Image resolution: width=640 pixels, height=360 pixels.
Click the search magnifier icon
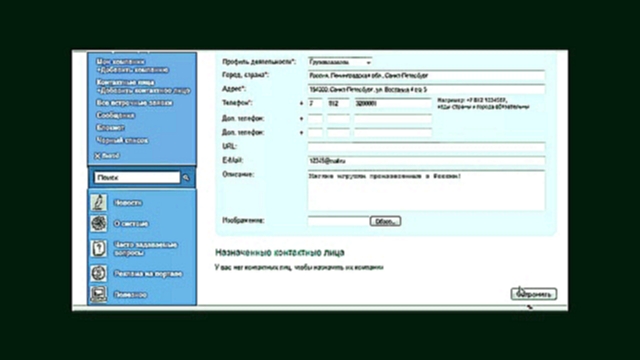pos(186,178)
